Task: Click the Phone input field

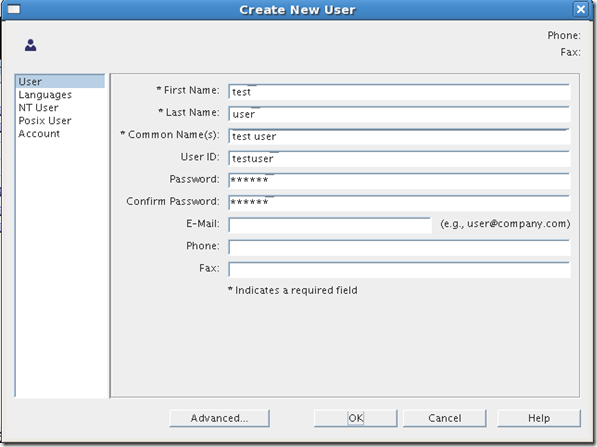Action: click(x=399, y=247)
